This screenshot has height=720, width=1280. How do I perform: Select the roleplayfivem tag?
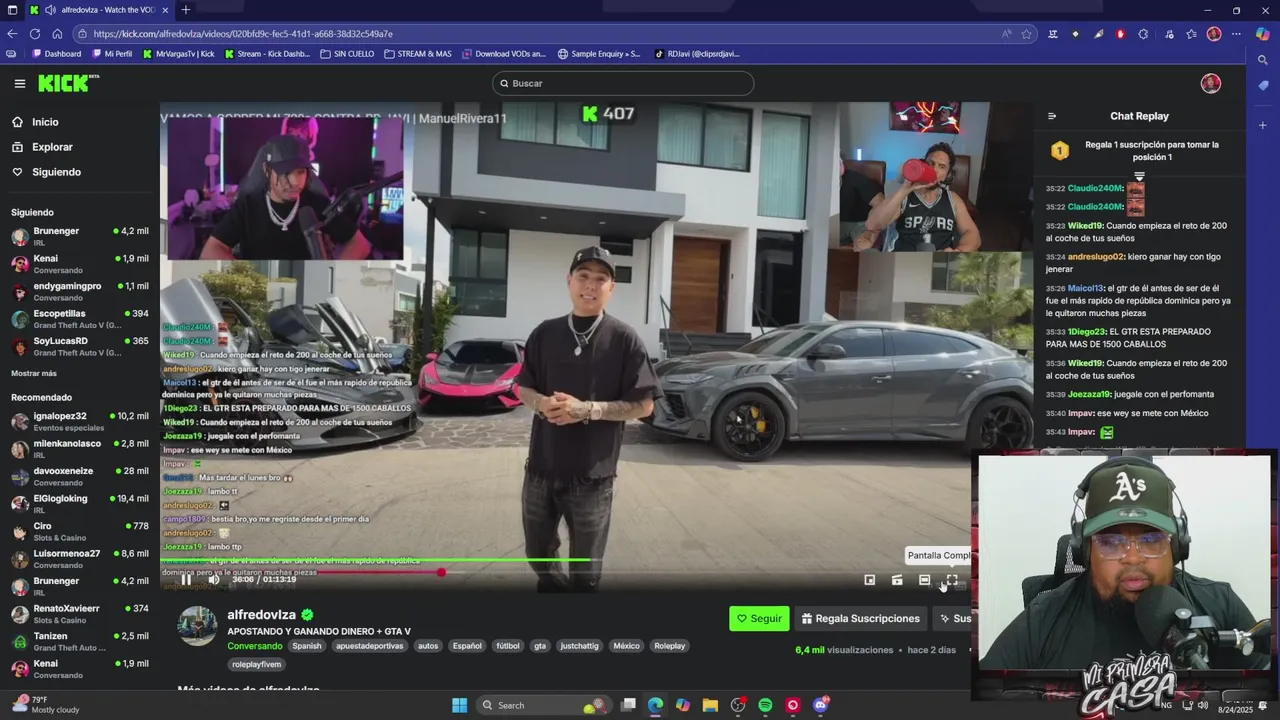257,664
